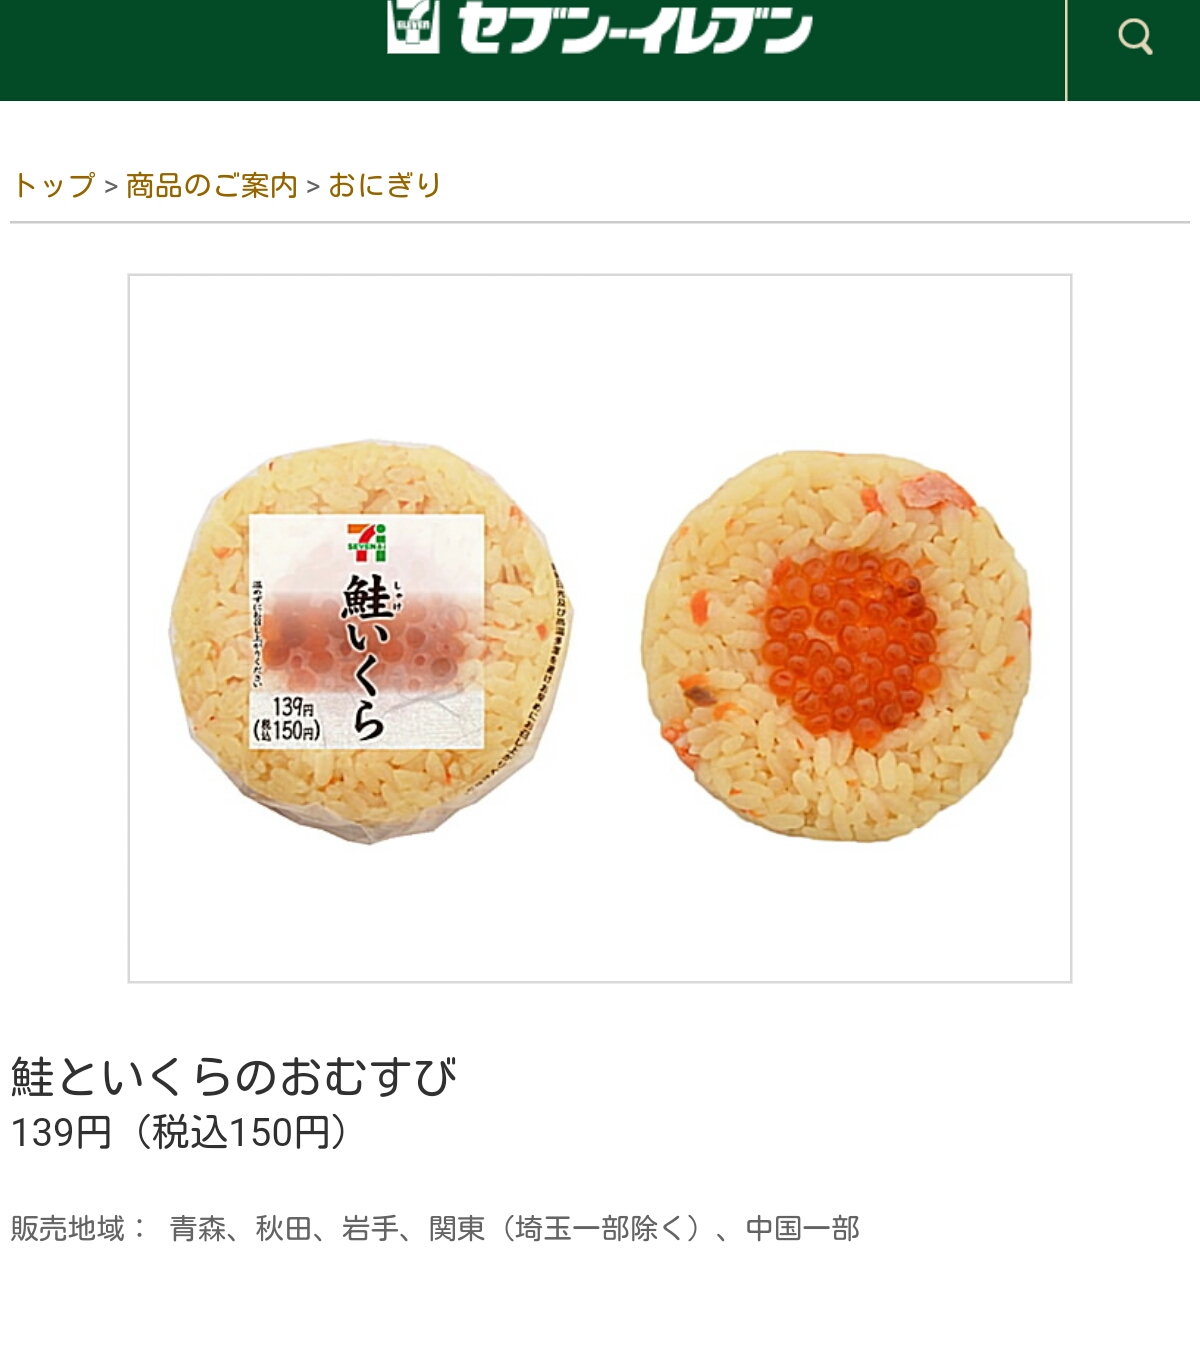Click the small 7-Eleven logo on package label
This screenshot has height=1364, width=1200.
[366, 541]
